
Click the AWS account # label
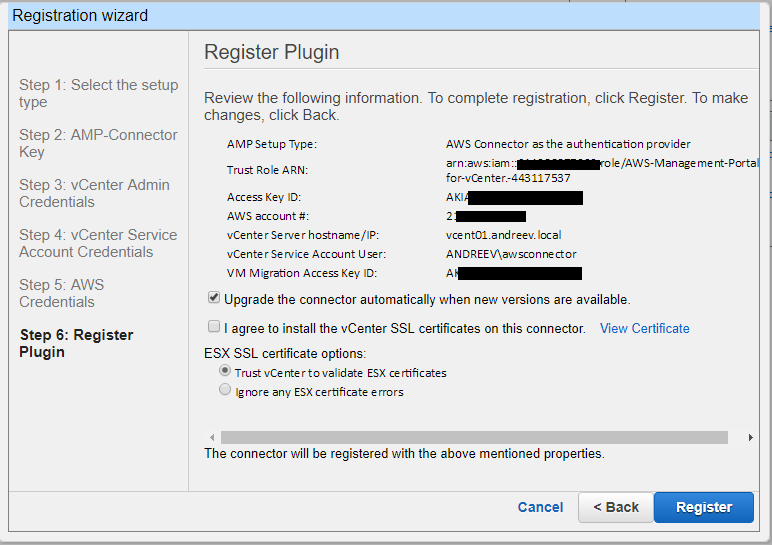coord(268,216)
